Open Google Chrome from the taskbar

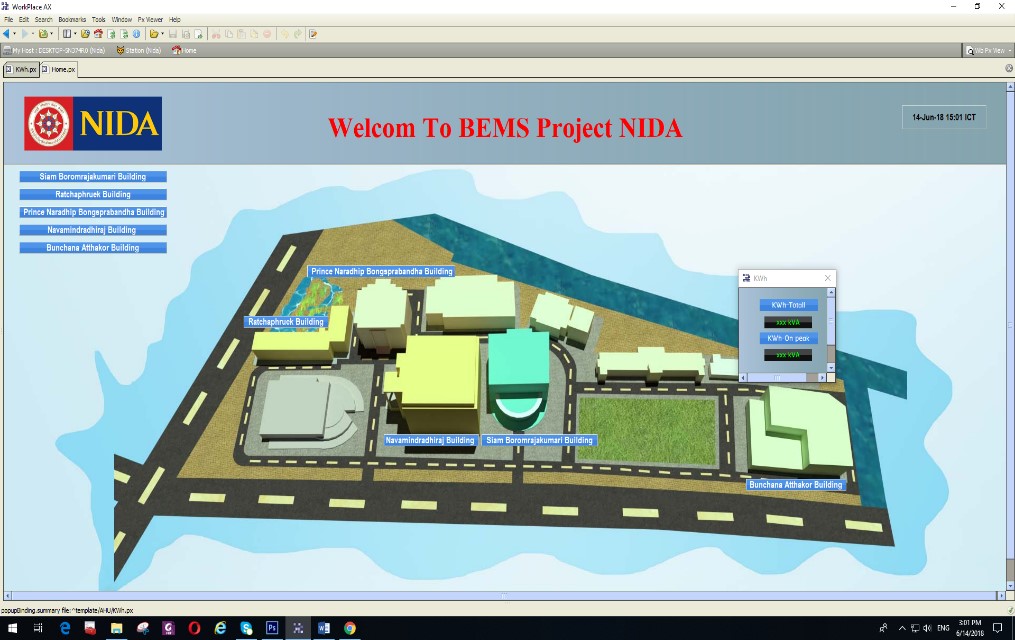(350, 628)
